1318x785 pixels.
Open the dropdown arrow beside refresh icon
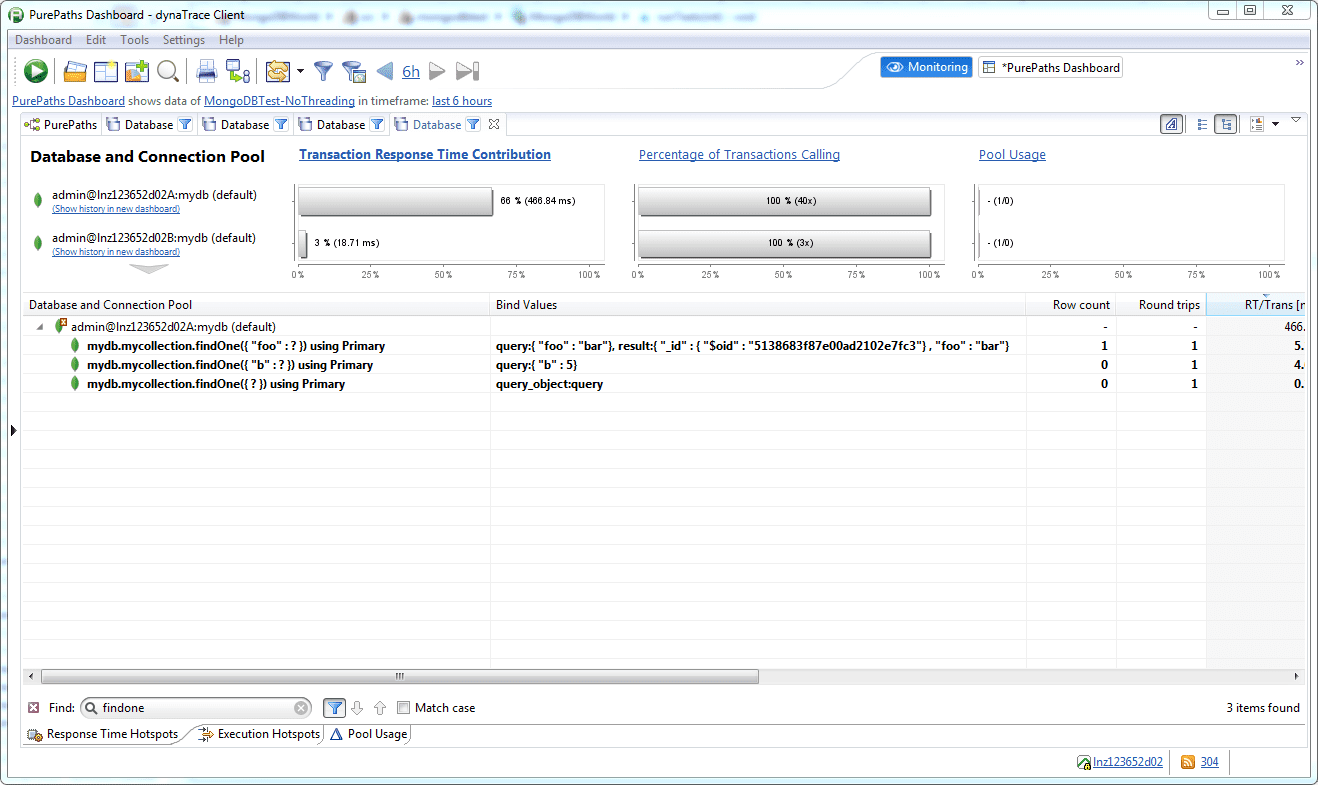pyautogui.click(x=300, y=71)
